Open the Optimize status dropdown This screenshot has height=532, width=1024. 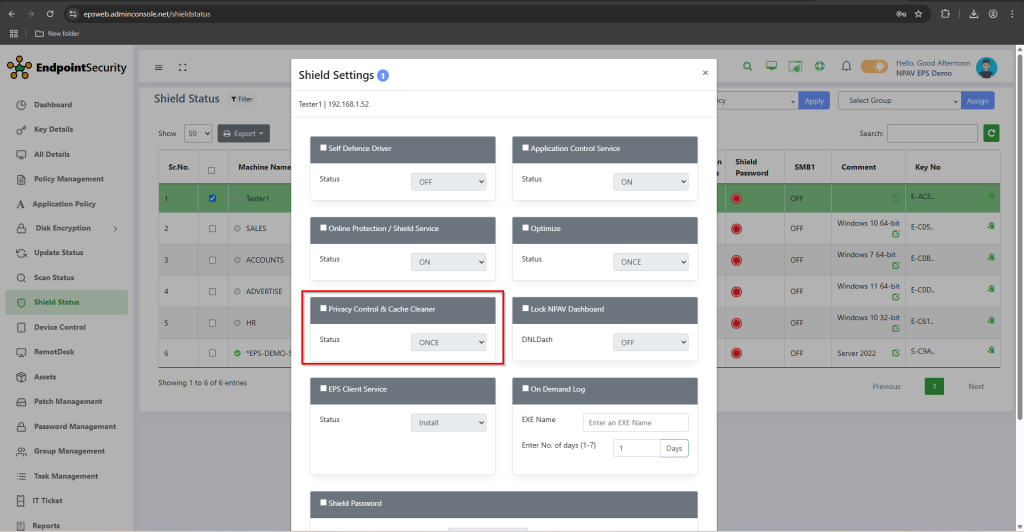pyautogui.click(x=650, y=261)
